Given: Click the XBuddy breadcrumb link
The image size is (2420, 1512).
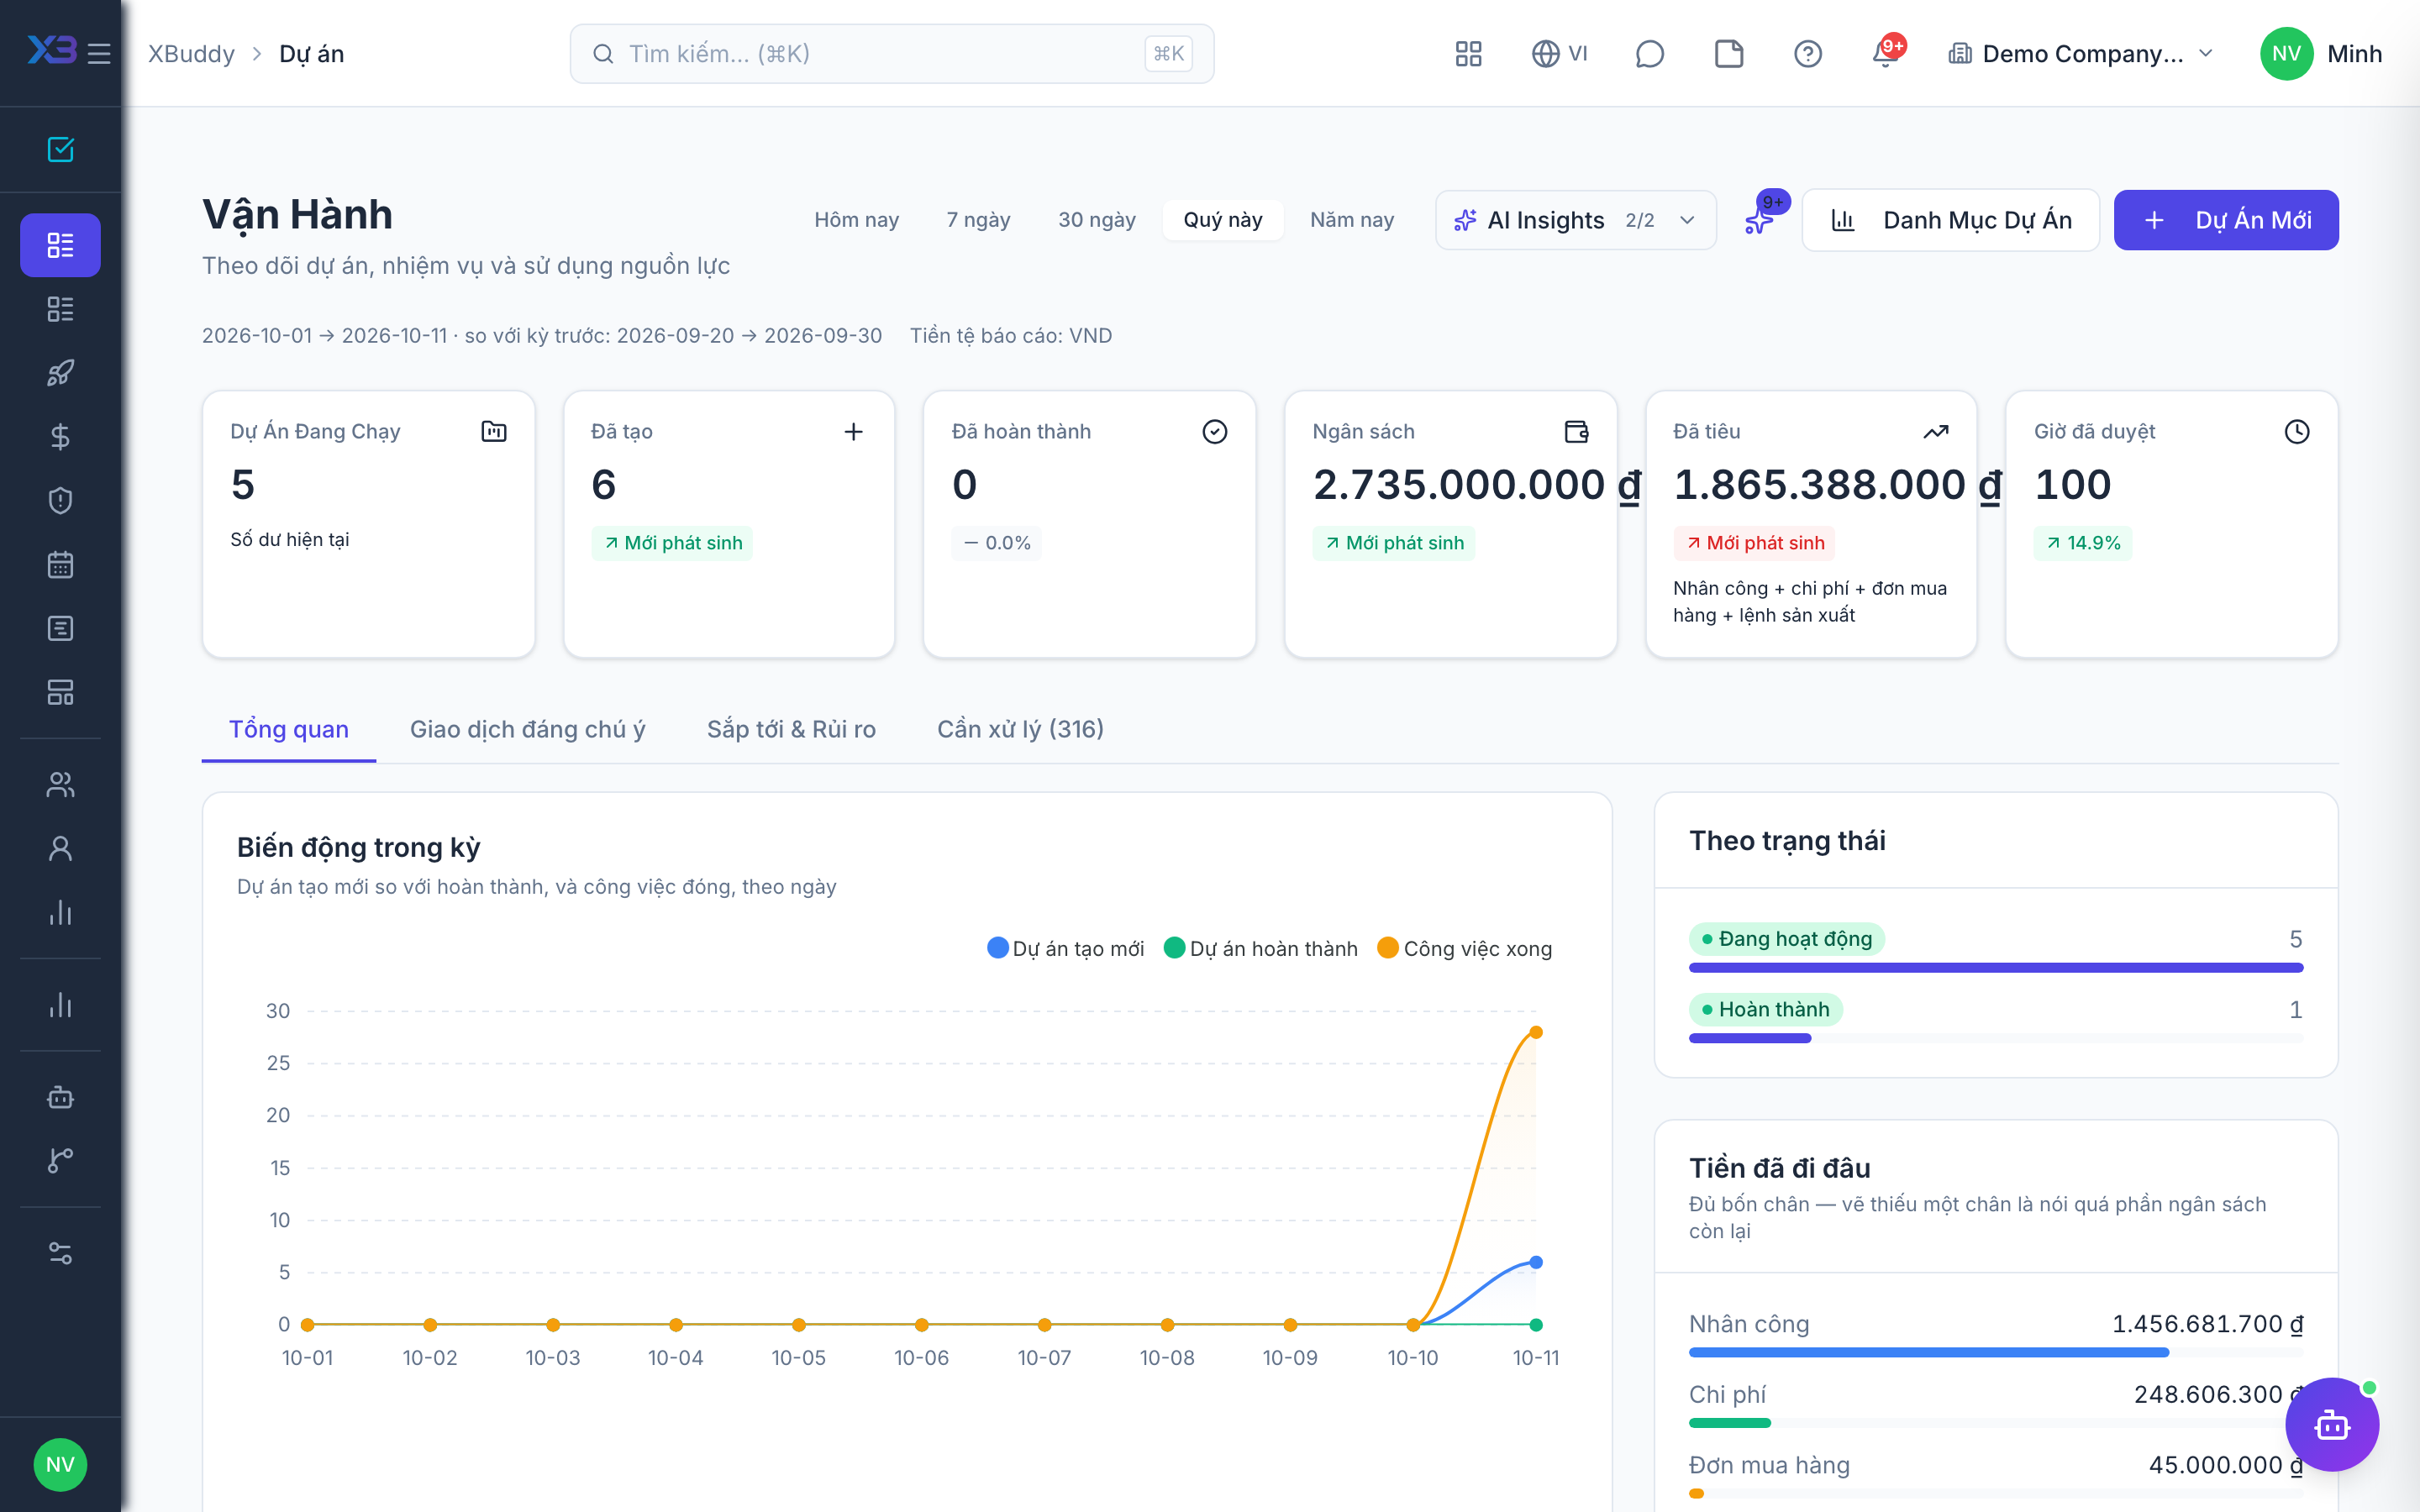Looking at the screenshot, I should 191,53.
